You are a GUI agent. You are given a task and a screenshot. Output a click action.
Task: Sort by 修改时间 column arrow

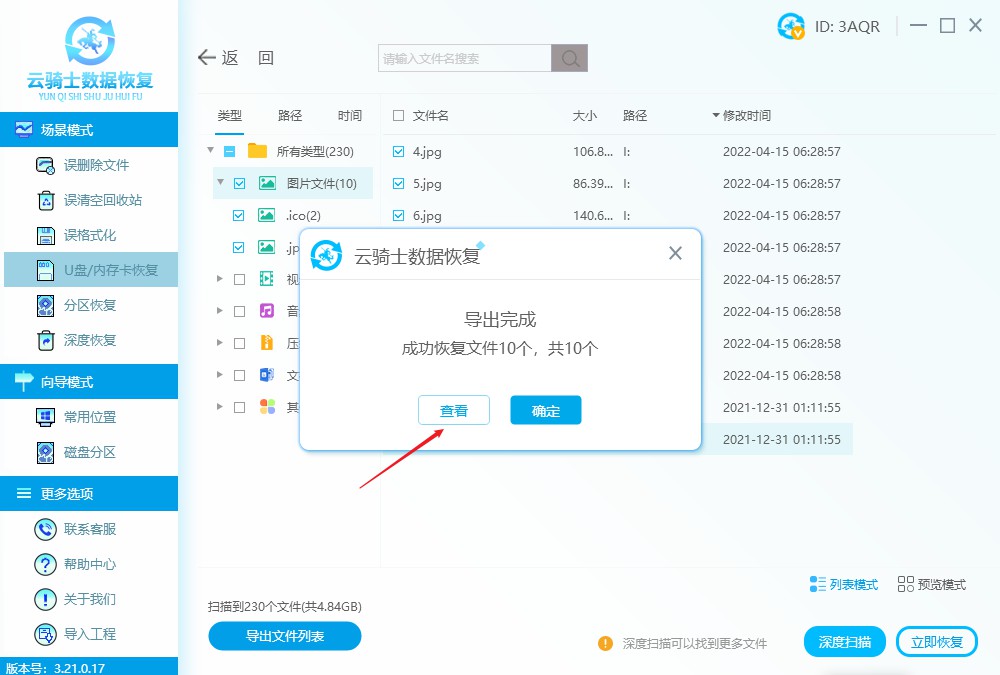point(715,116)
